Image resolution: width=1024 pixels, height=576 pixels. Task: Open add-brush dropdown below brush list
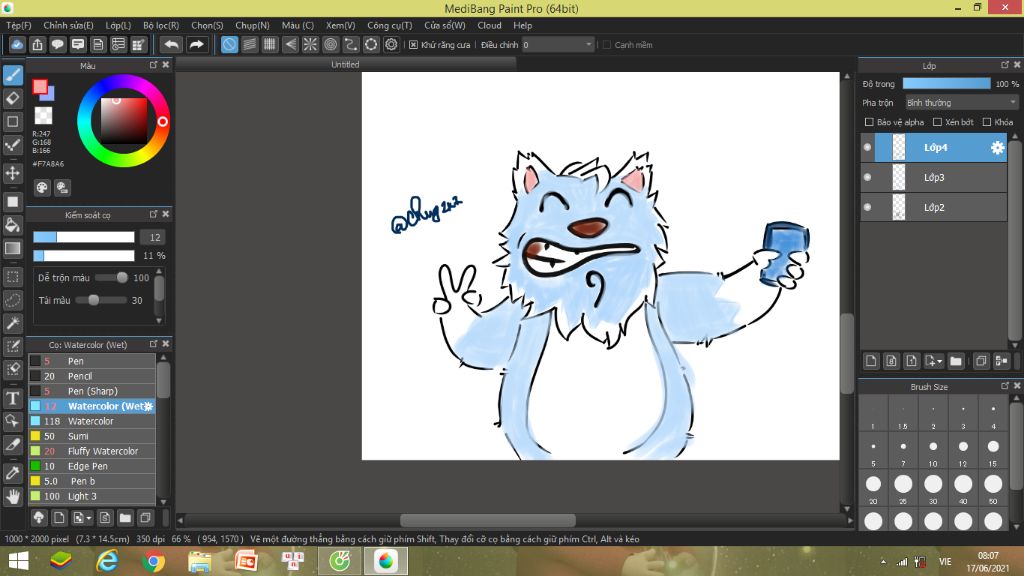tap(82, 518)
